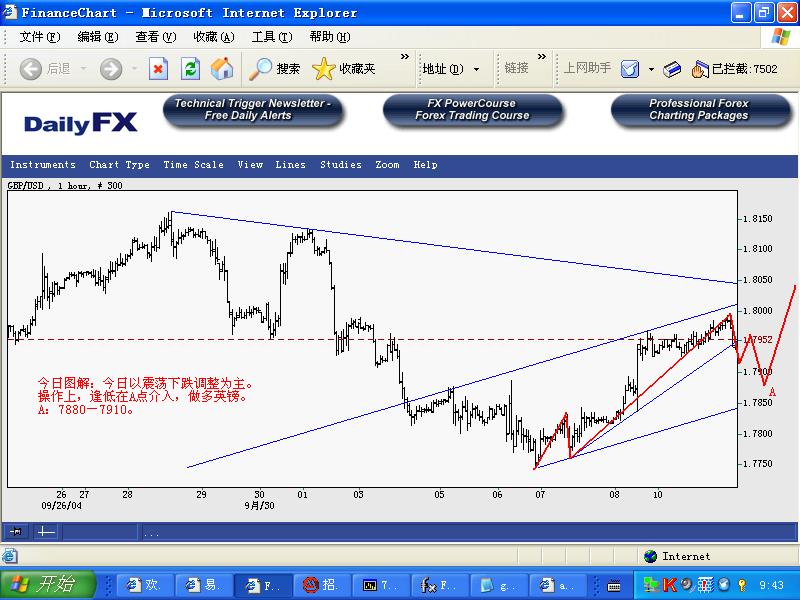Switch to taskbar window labeled 招
The height and width of the screenshot is (600, 800).
click(322, 585)
